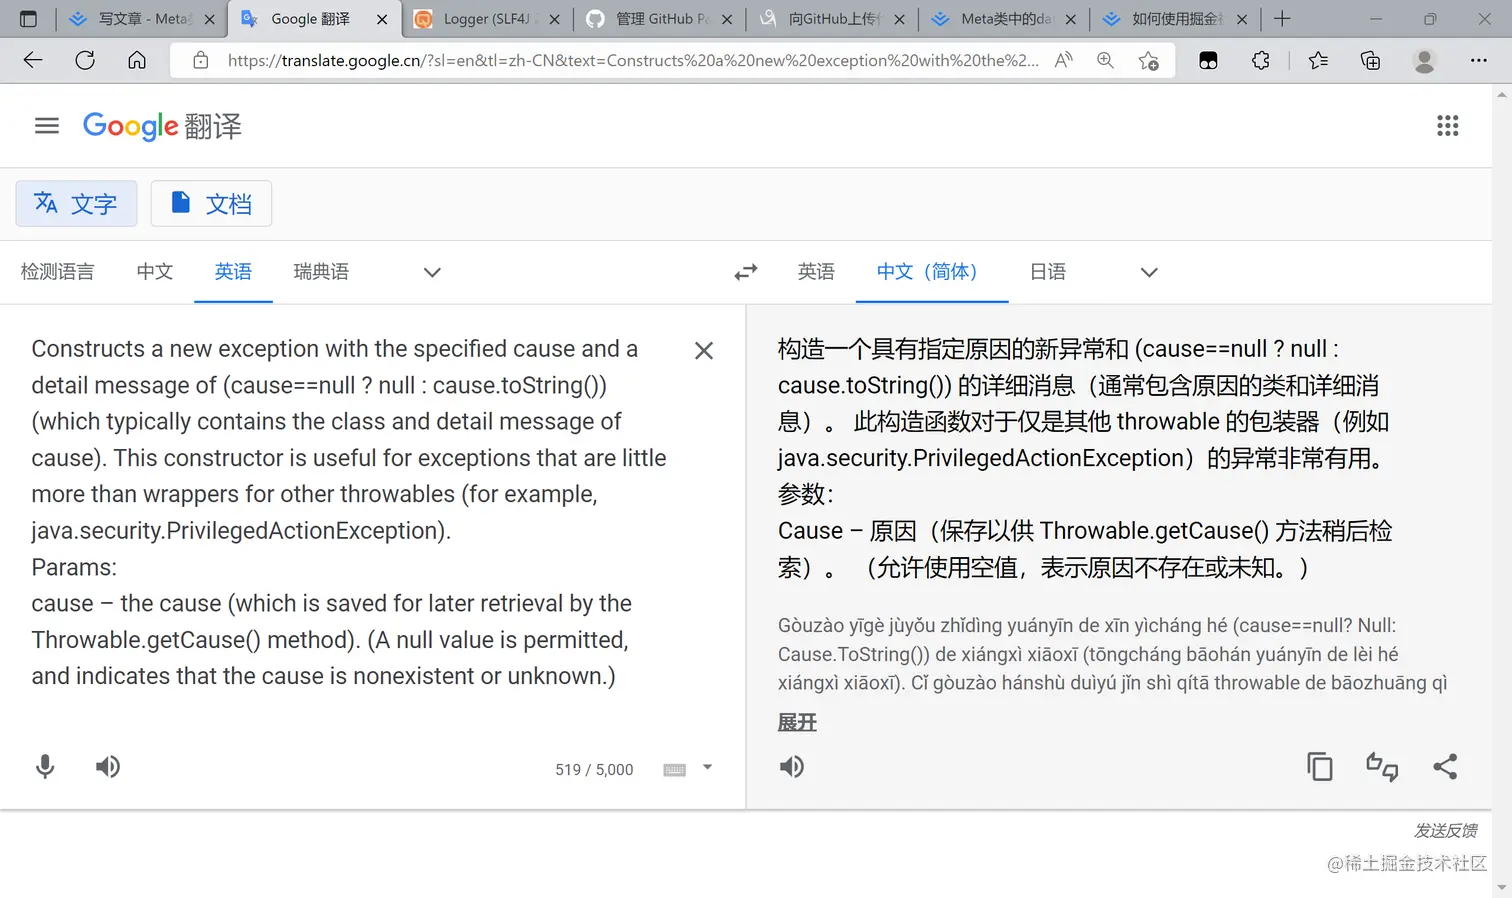Go back in browser history
Viewport: 1512px width, 898px height.
[33, 61]
